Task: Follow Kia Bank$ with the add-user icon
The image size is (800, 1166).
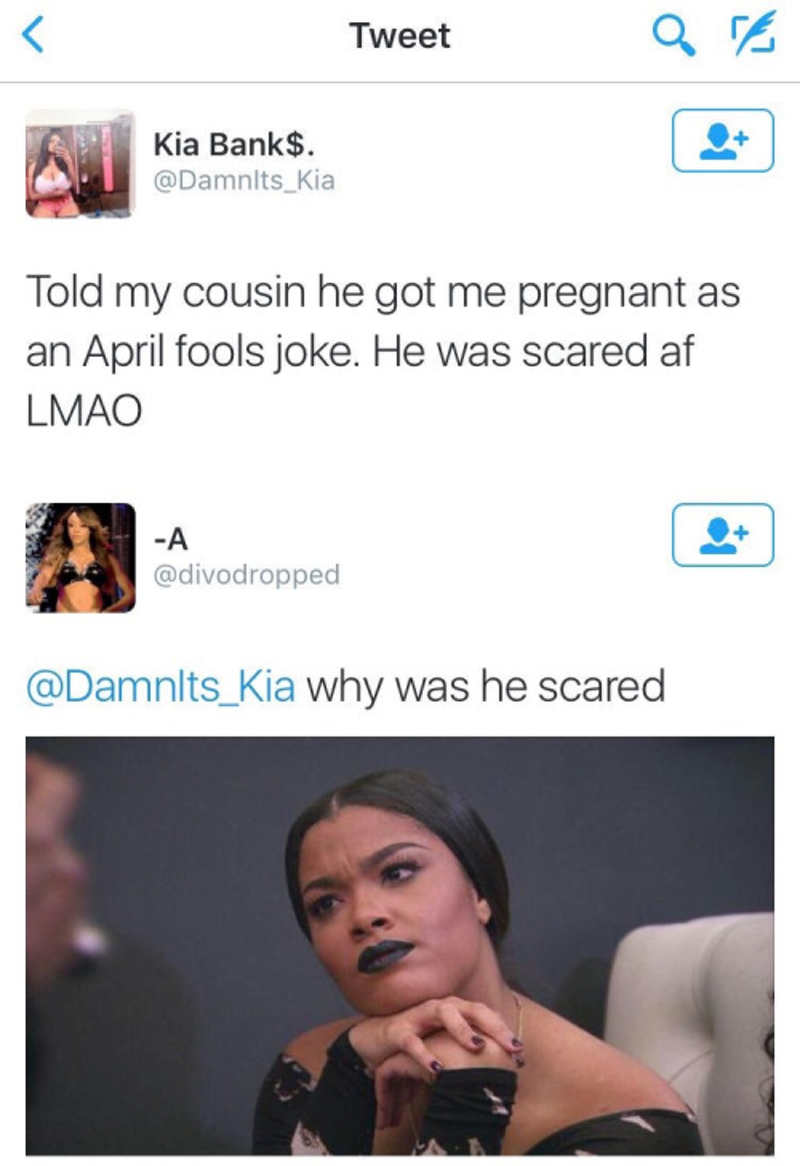Action: 723,141
